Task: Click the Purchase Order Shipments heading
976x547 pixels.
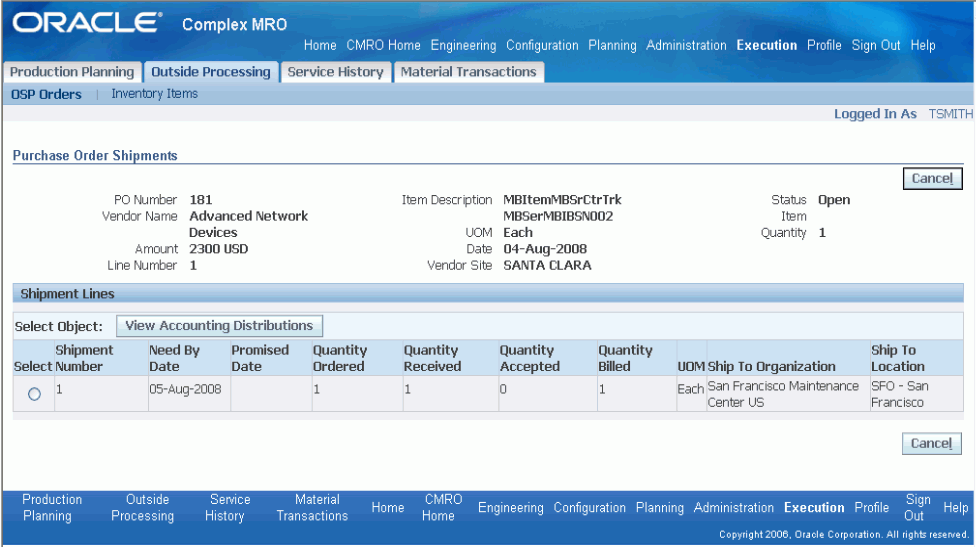Action: pos(95,156)
